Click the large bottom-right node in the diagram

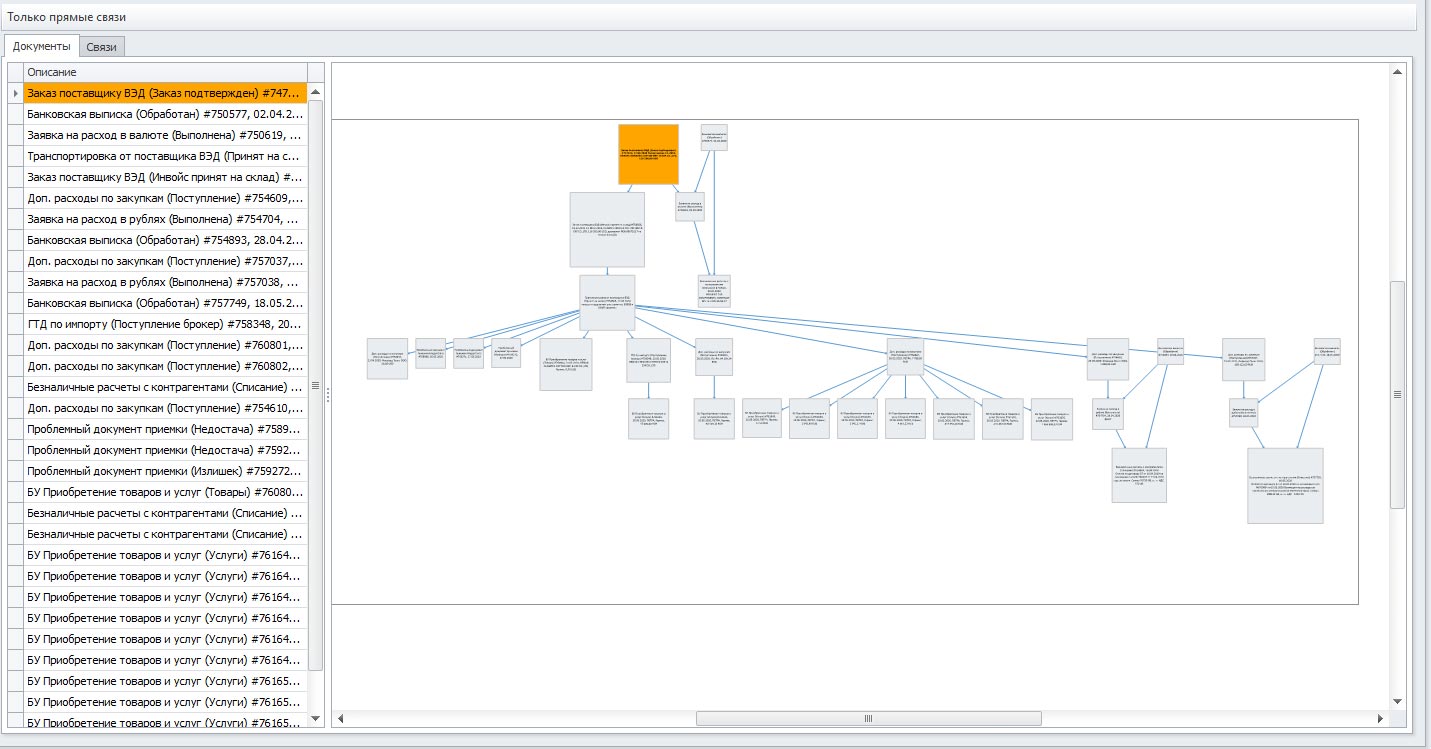(1285, 485)
